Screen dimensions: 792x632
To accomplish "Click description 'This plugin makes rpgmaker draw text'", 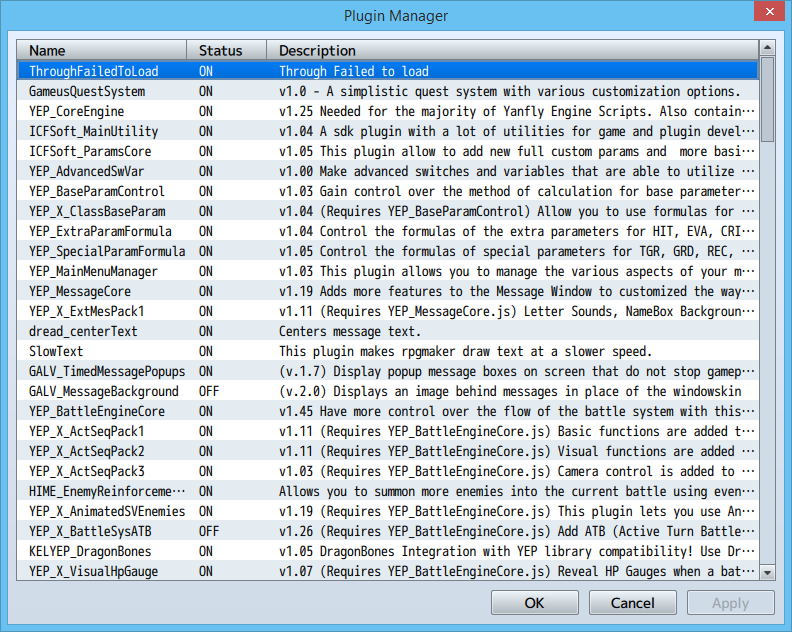I will (465, 351).
